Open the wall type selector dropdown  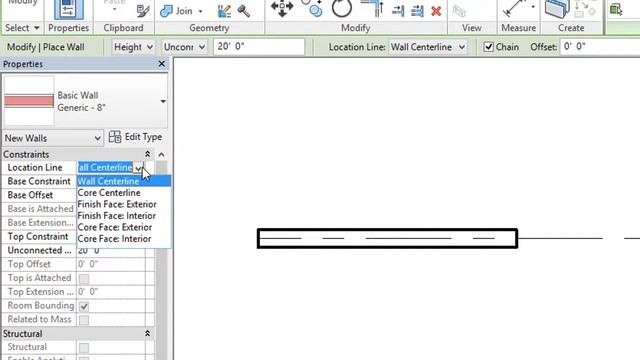(x=163, y=101)
